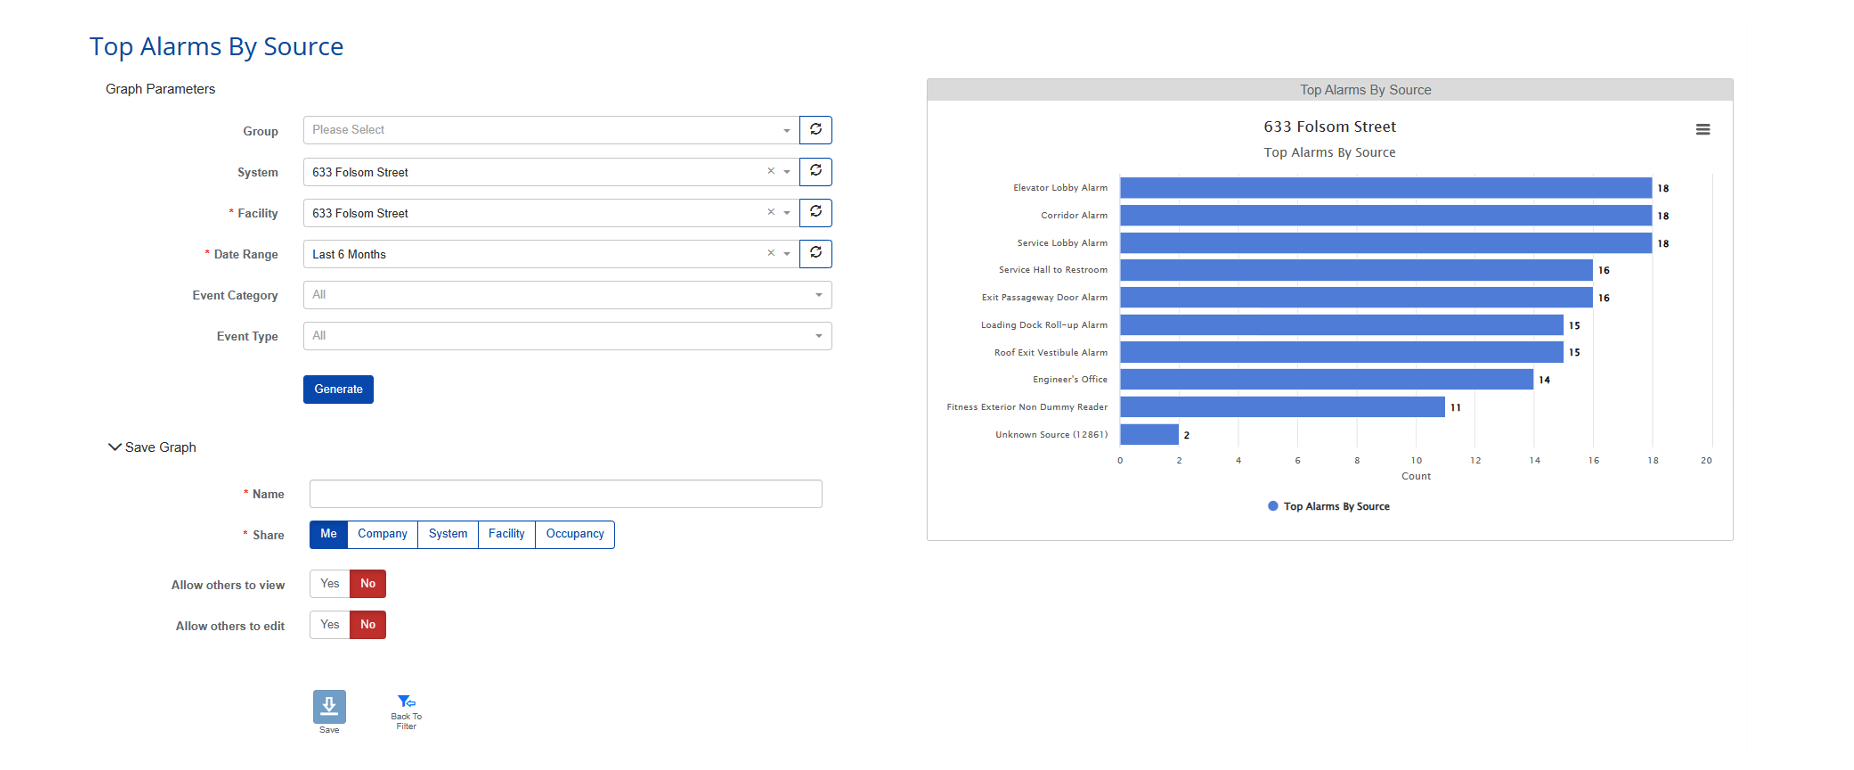Collapse the Save Graph section
The image size is (1854, 770).
[115, 447]
